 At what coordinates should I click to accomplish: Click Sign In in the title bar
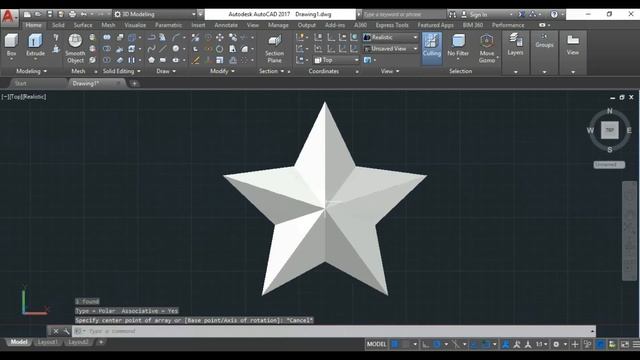pyautogui.click(x=478, y=14)
